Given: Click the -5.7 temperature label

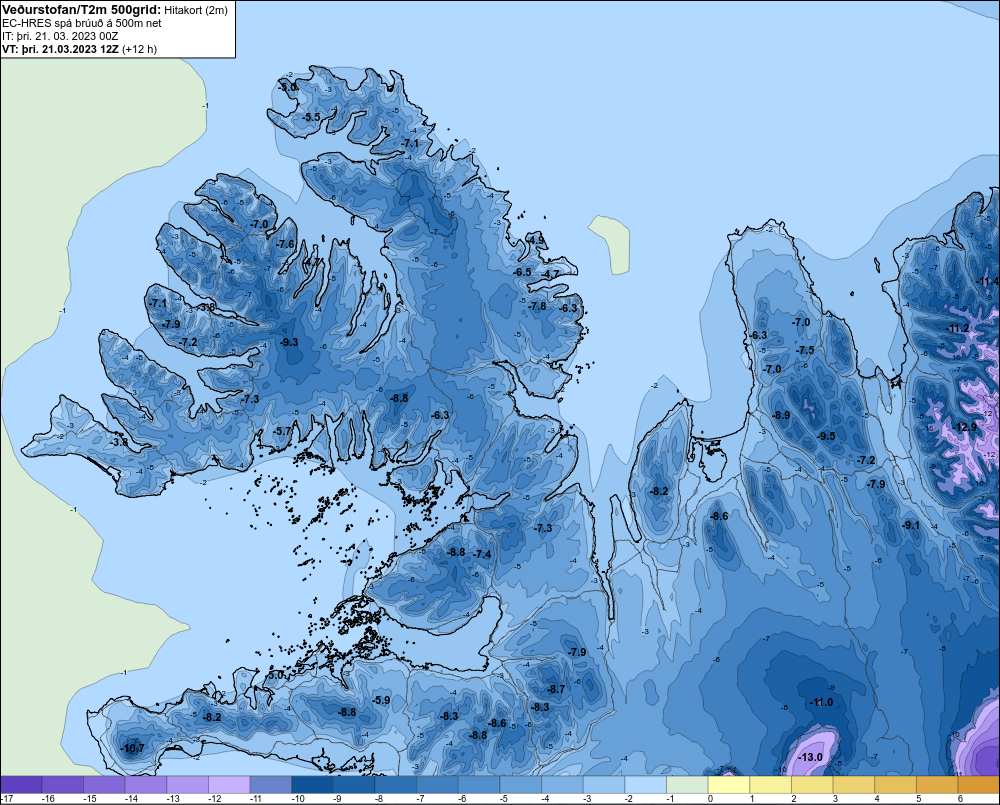Looking at the screenshot, I should [x=281, y=431].
